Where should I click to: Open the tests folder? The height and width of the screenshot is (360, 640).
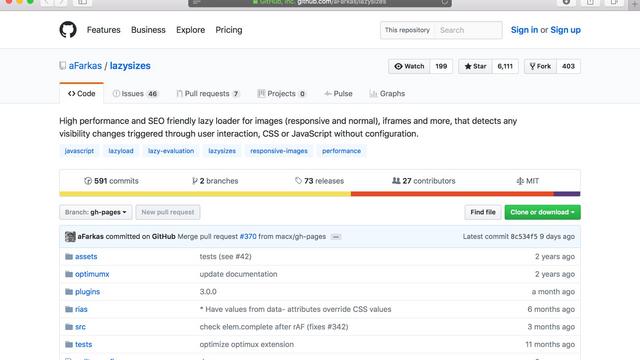tap(84, 344)
